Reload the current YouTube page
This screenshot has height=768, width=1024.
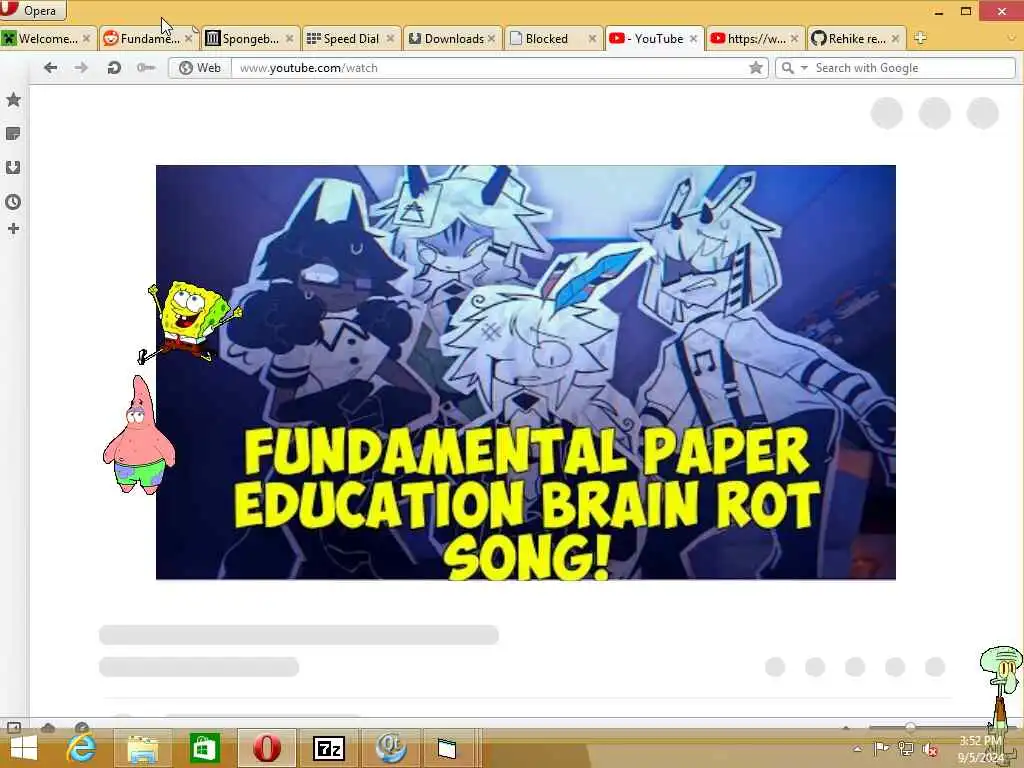pyautogui.click(x=114, y=68)
